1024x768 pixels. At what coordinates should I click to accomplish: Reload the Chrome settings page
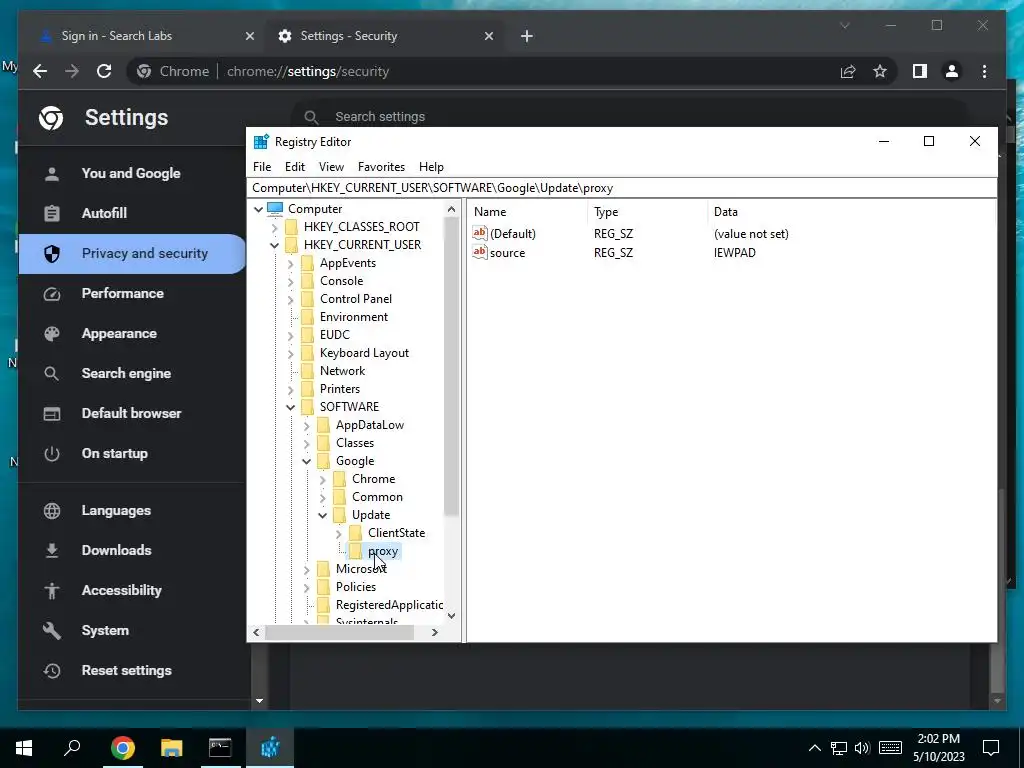pos(104,71)
